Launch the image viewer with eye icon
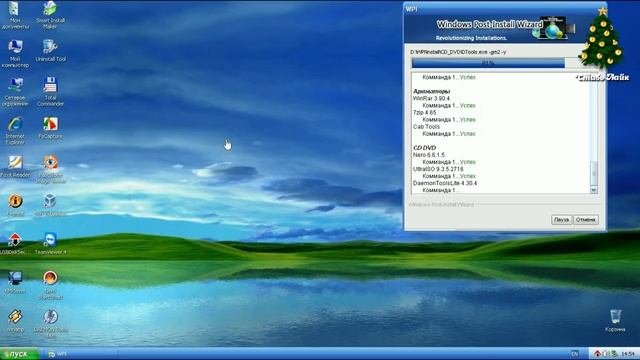Screen dimensions: 640x360 click(50, 169)
